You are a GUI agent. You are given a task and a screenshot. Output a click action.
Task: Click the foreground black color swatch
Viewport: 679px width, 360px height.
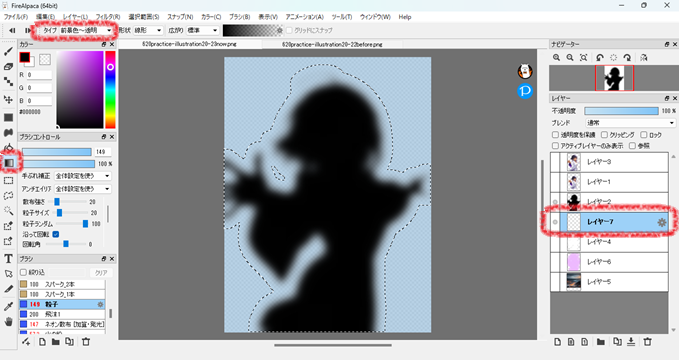24,57
